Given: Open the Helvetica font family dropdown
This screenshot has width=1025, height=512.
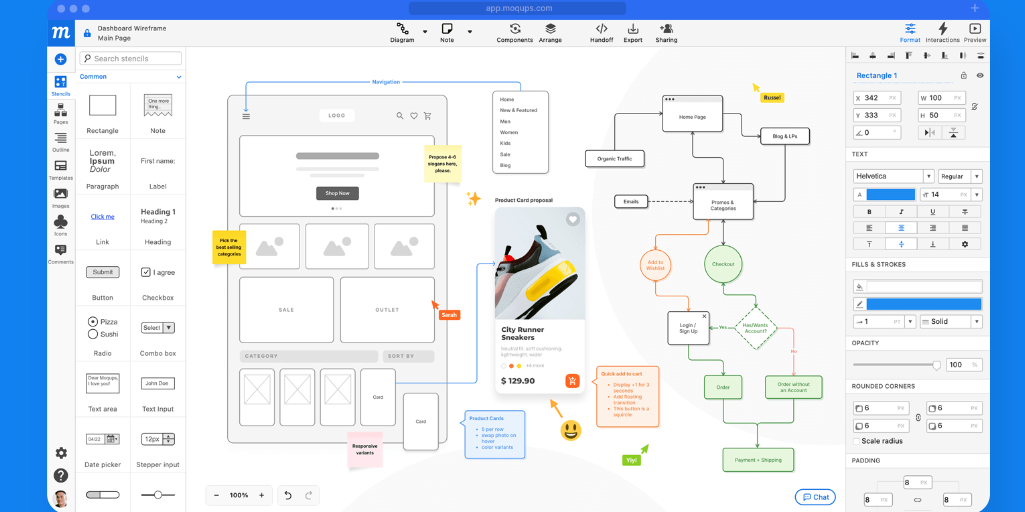Looking at the screenshot, I should (894, 177).
